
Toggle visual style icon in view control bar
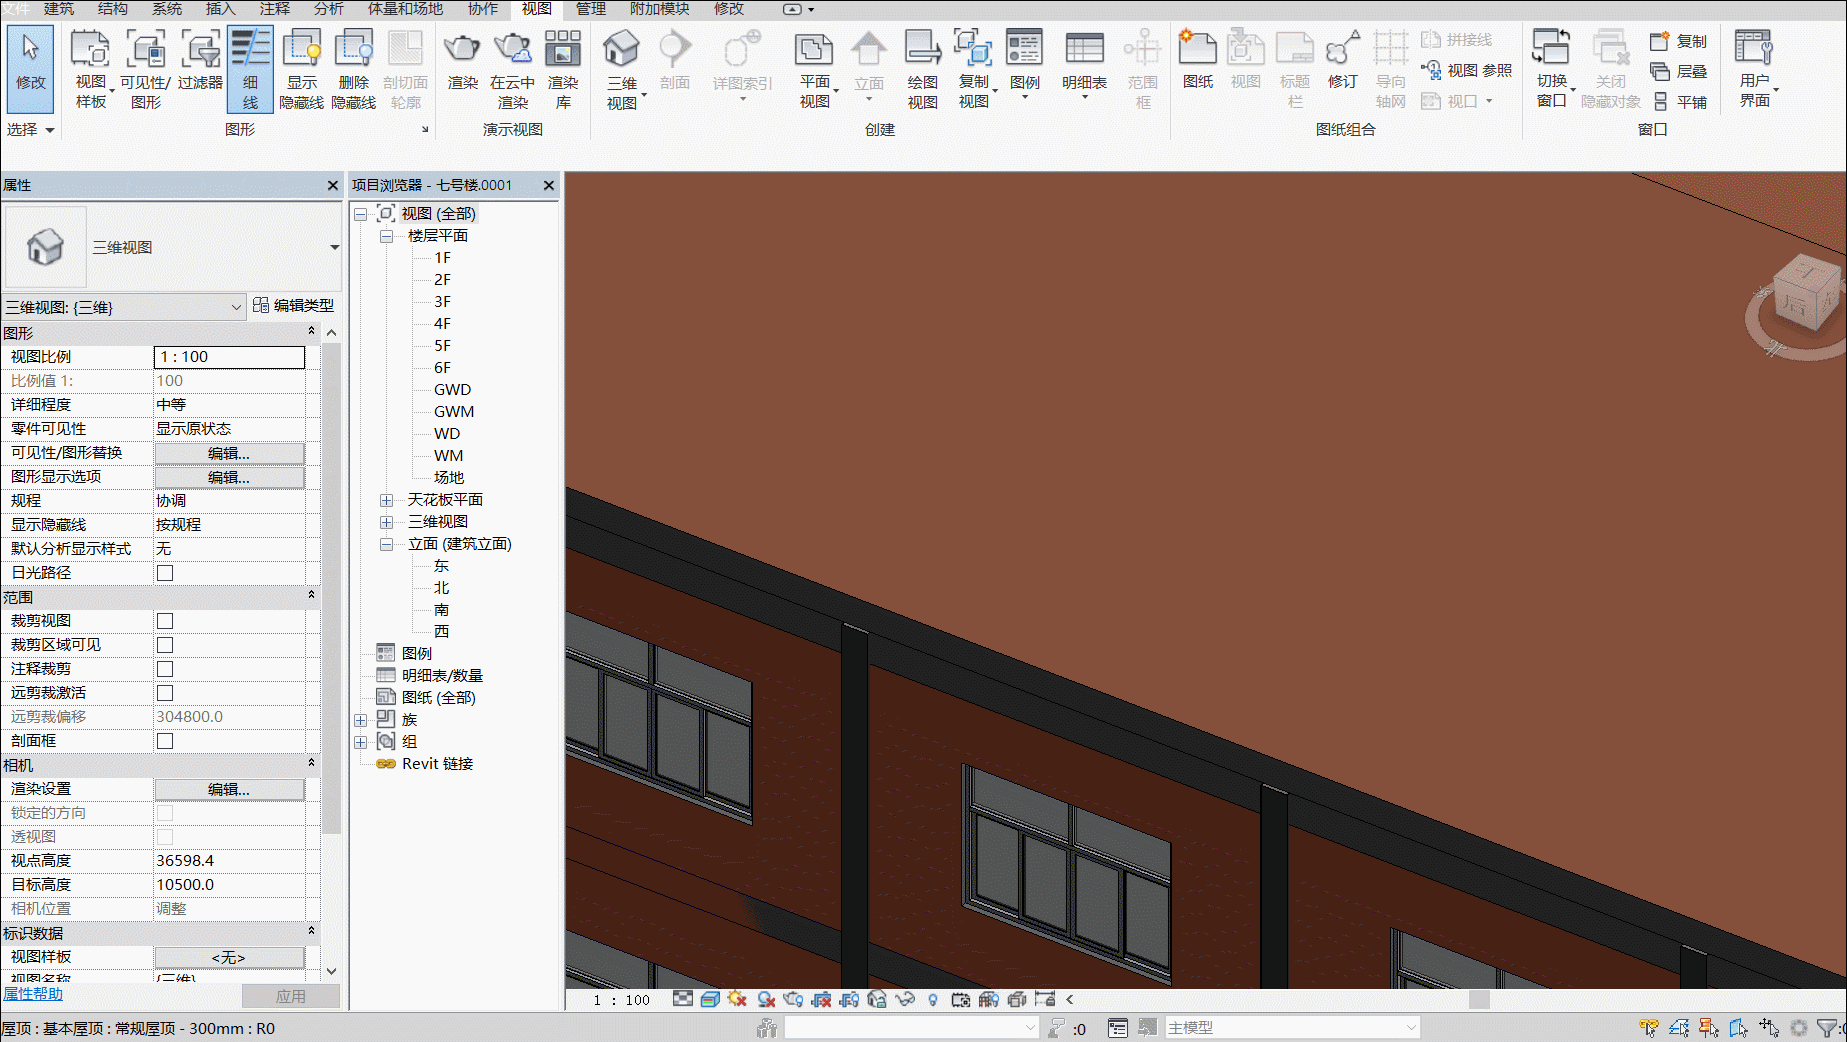(710, 999)
